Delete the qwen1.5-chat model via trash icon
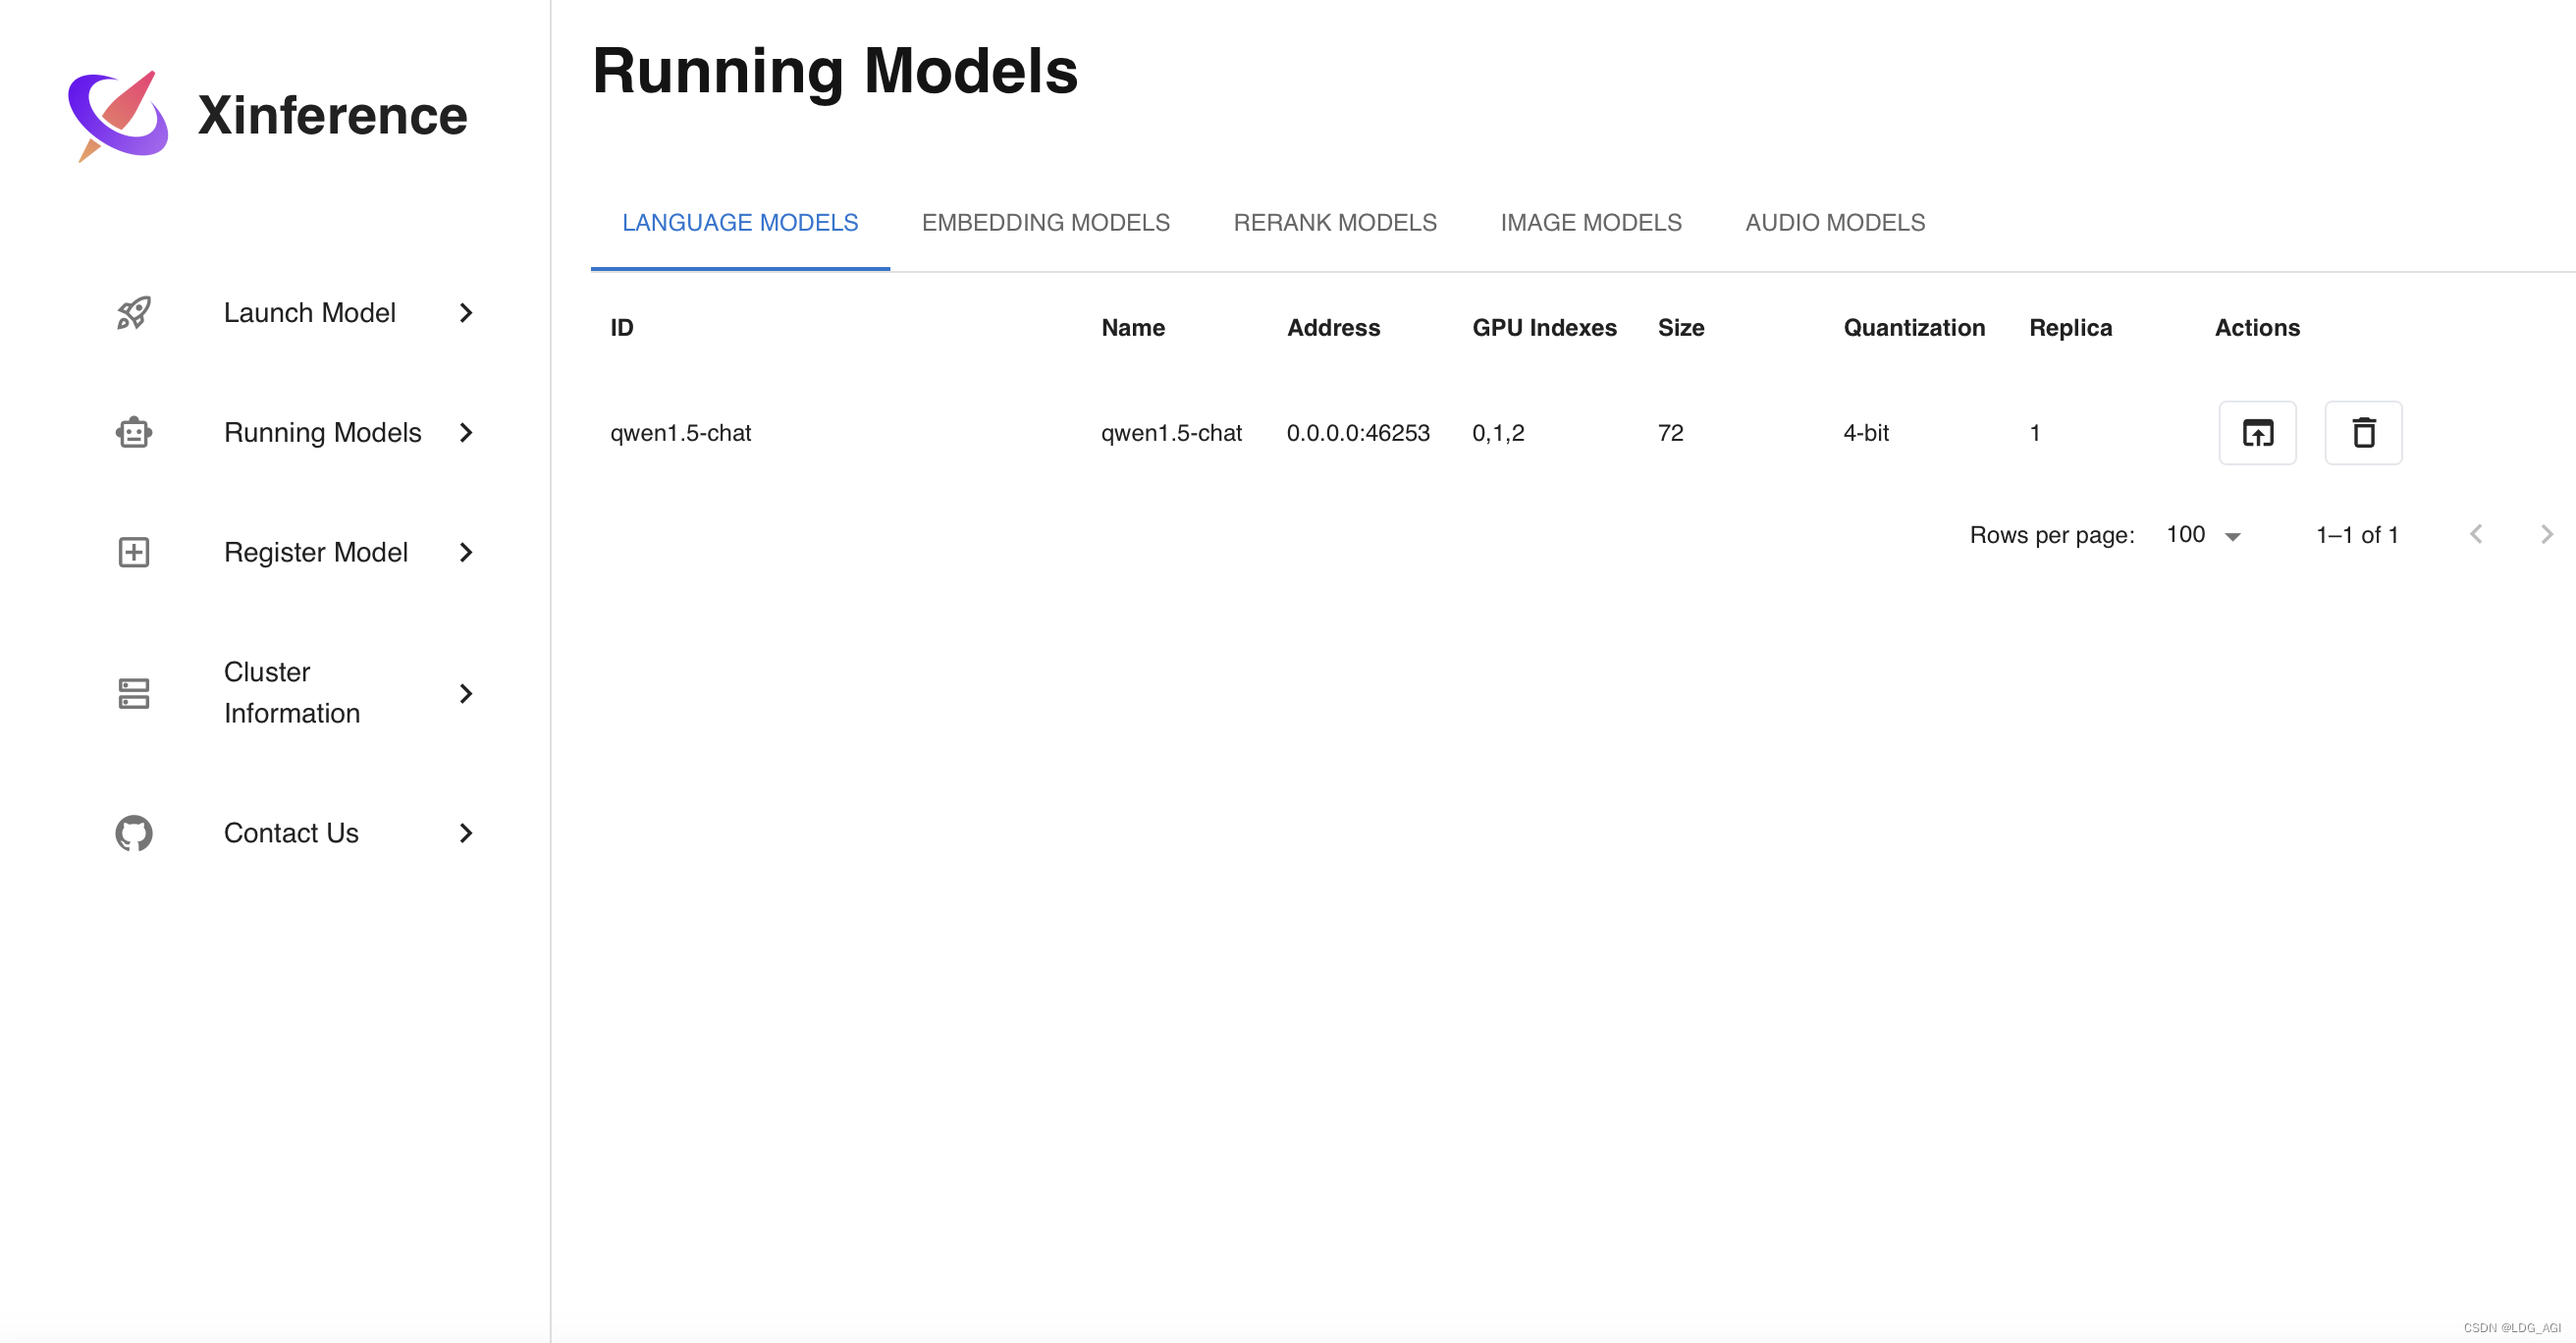 point(2363,433)
